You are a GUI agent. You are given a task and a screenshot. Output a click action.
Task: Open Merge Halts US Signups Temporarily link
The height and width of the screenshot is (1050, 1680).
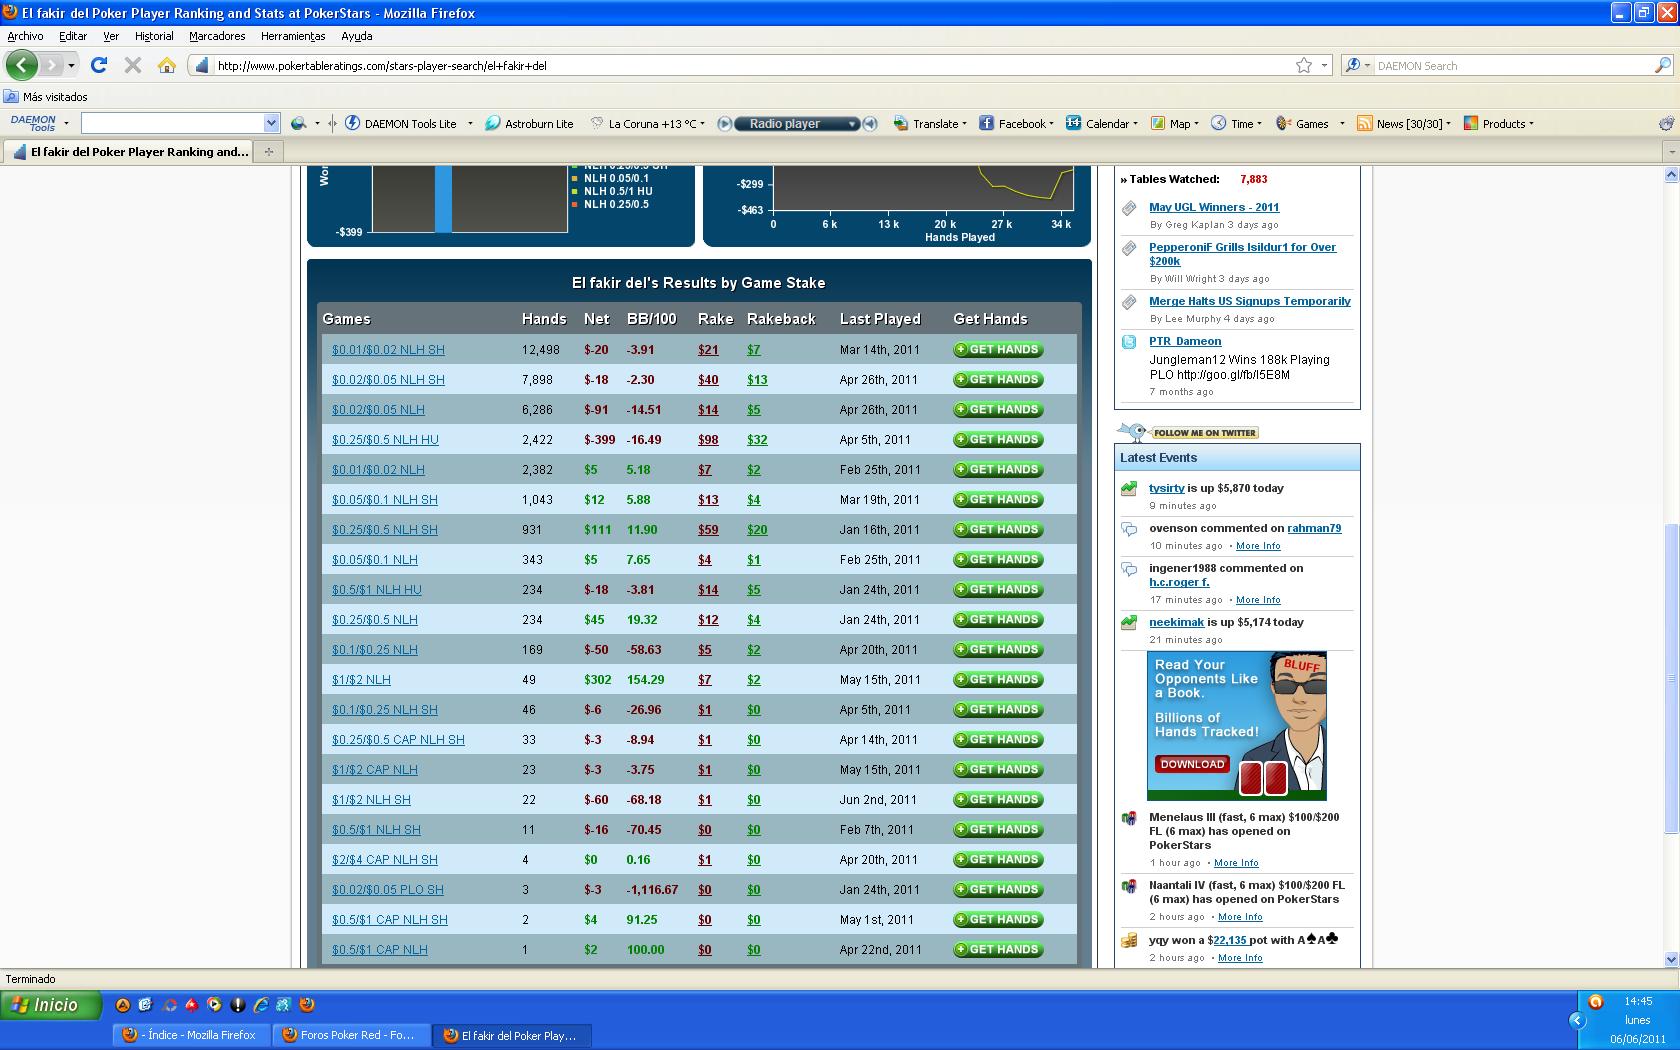coord(1250,301)
